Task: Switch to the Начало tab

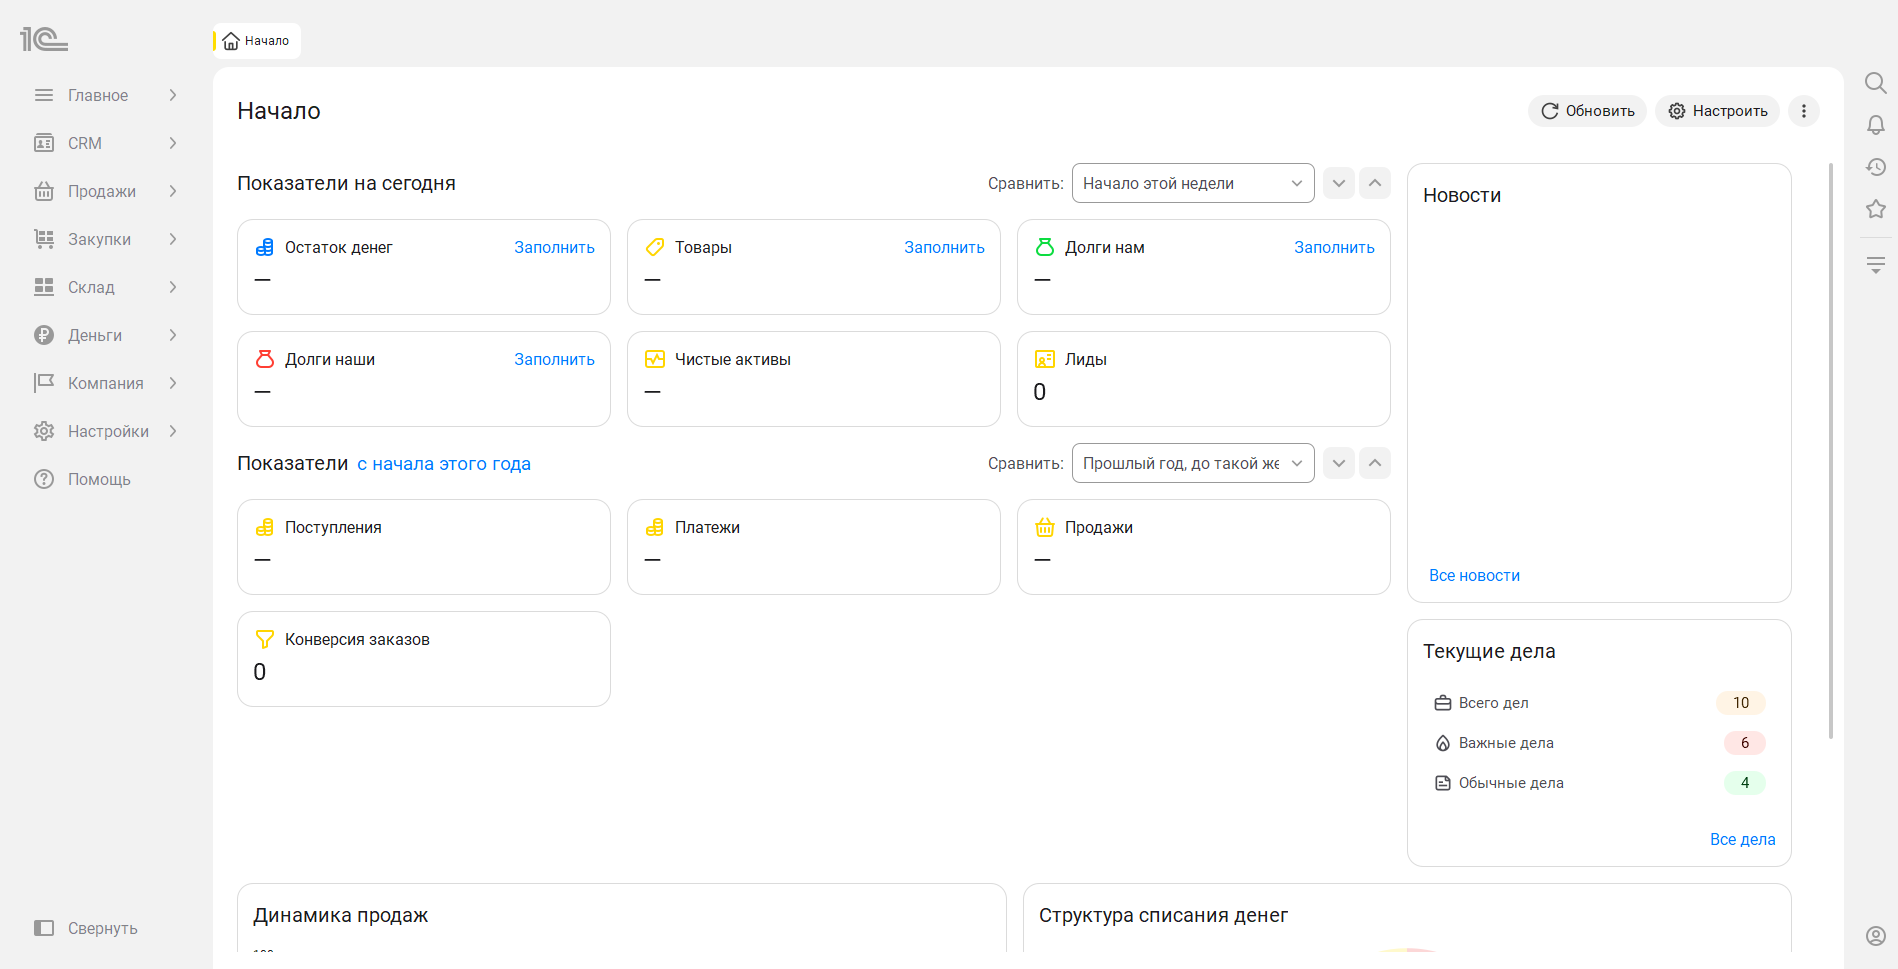Action: click(x=257, y=41)
